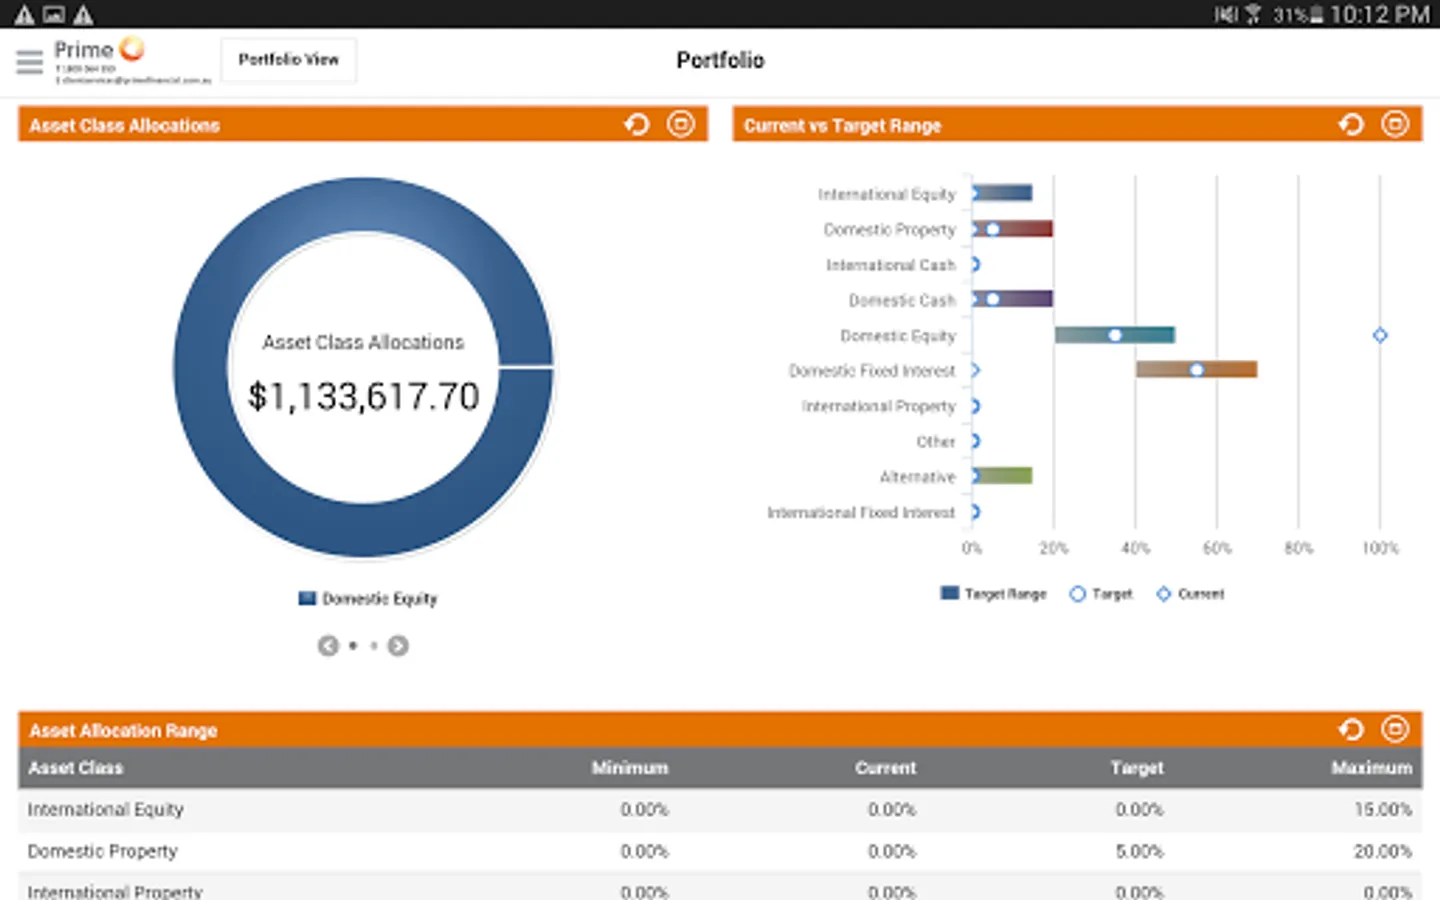Click the 20.00% maximum for Domestic Property

click(x=1383, y=852)
